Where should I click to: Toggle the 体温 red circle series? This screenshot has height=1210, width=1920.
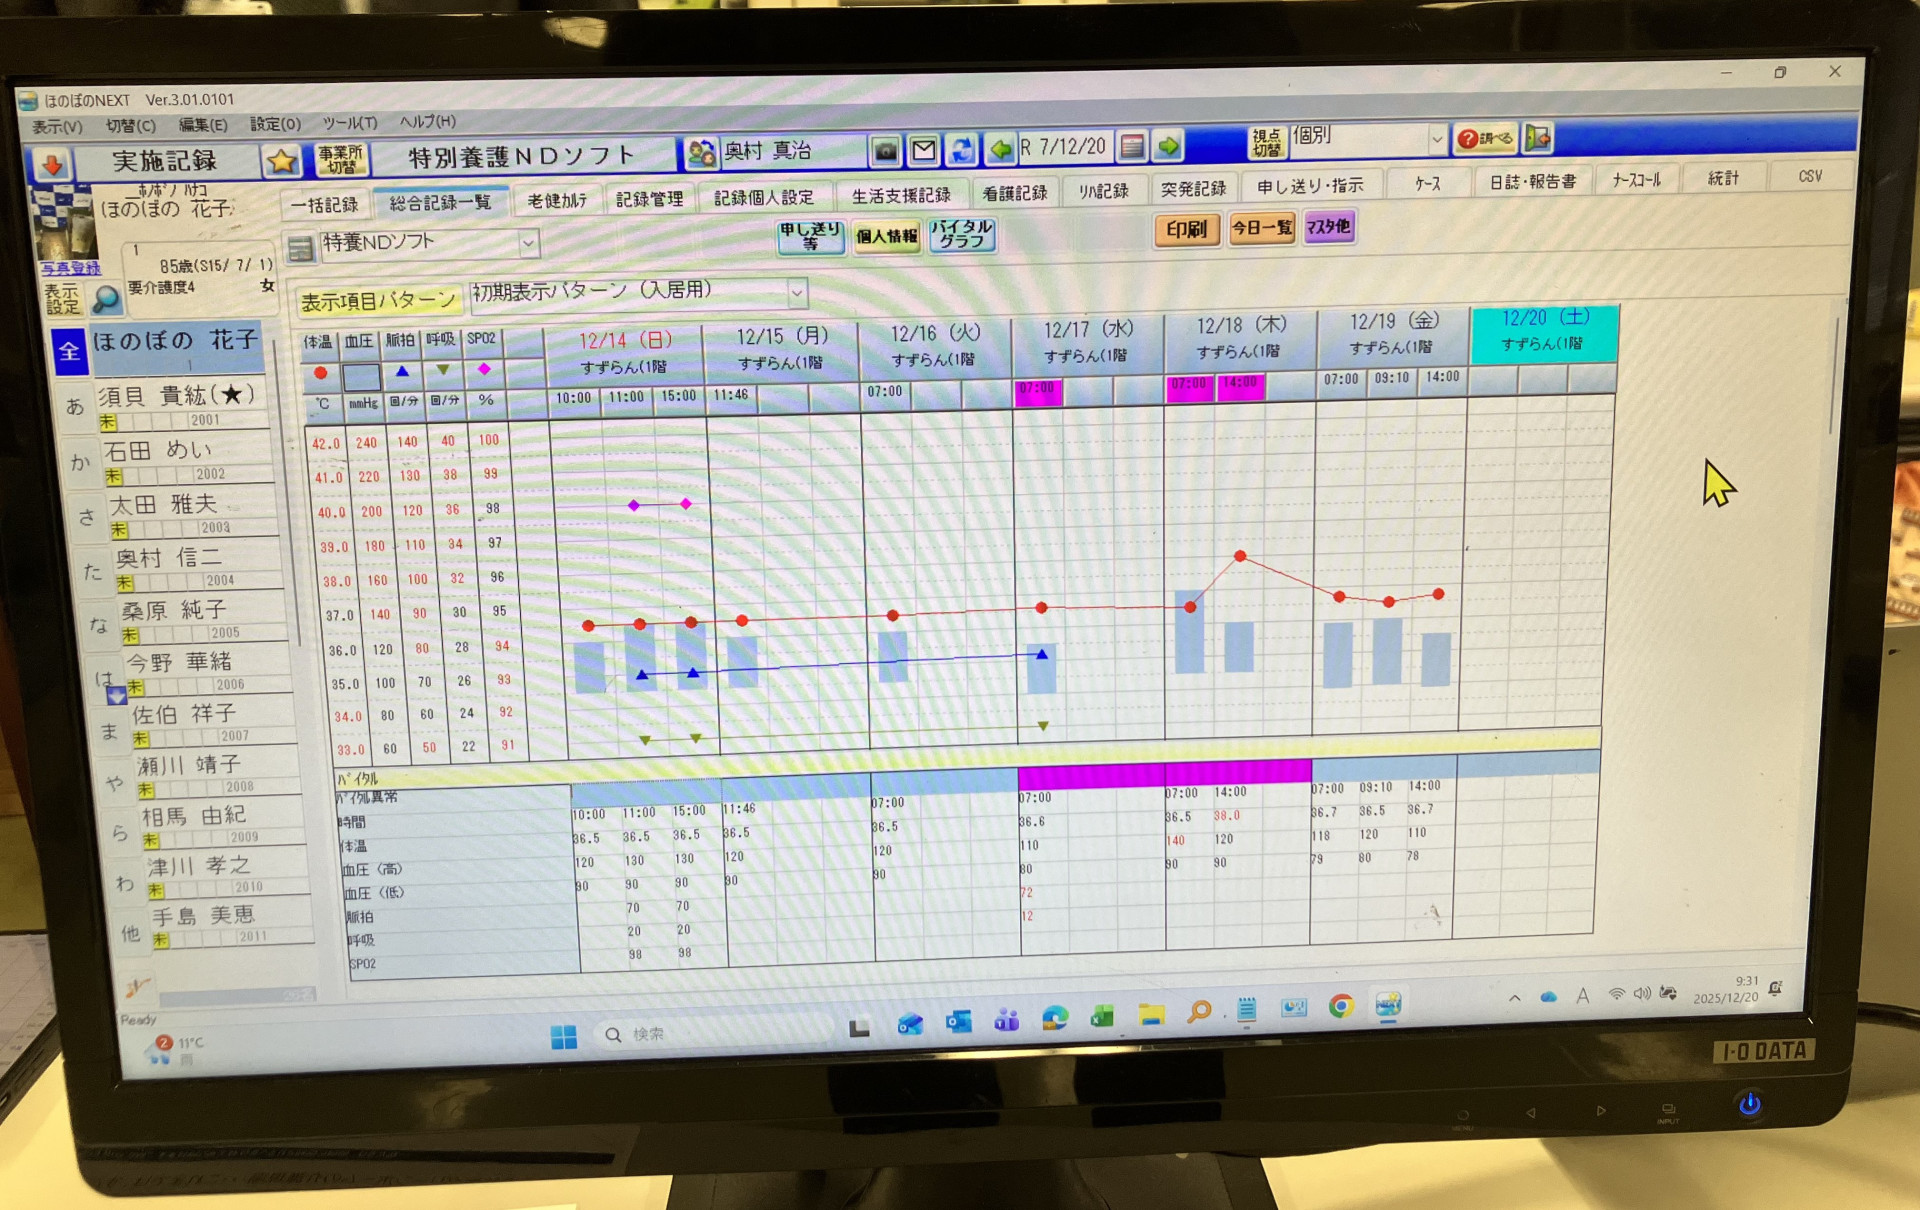(320, 373)
